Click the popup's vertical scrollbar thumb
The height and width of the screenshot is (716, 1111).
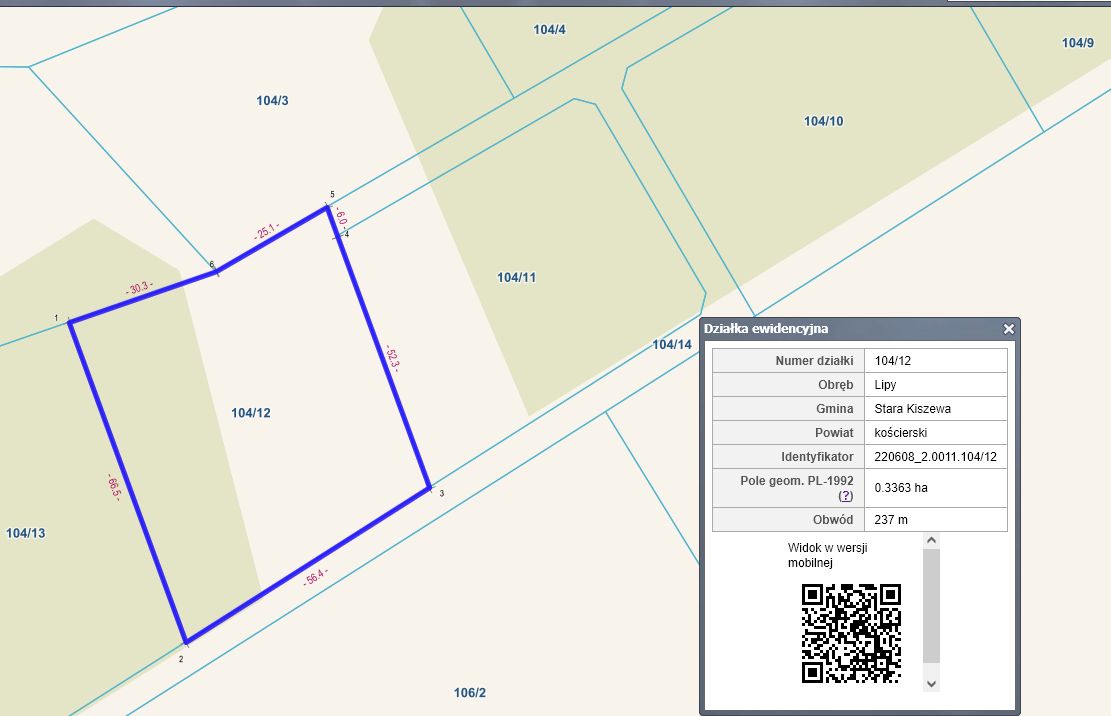click(x=932, y=606)
